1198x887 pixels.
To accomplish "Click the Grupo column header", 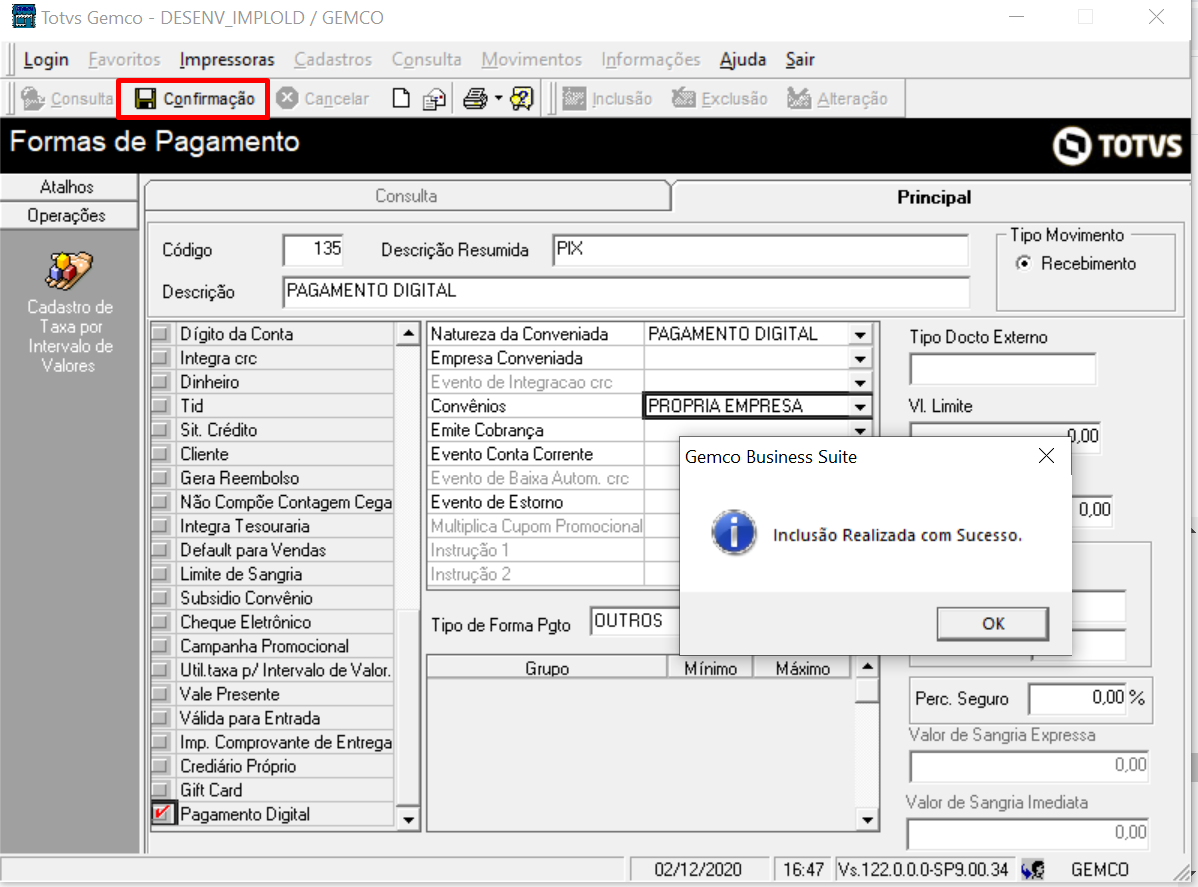I will 547,668.
